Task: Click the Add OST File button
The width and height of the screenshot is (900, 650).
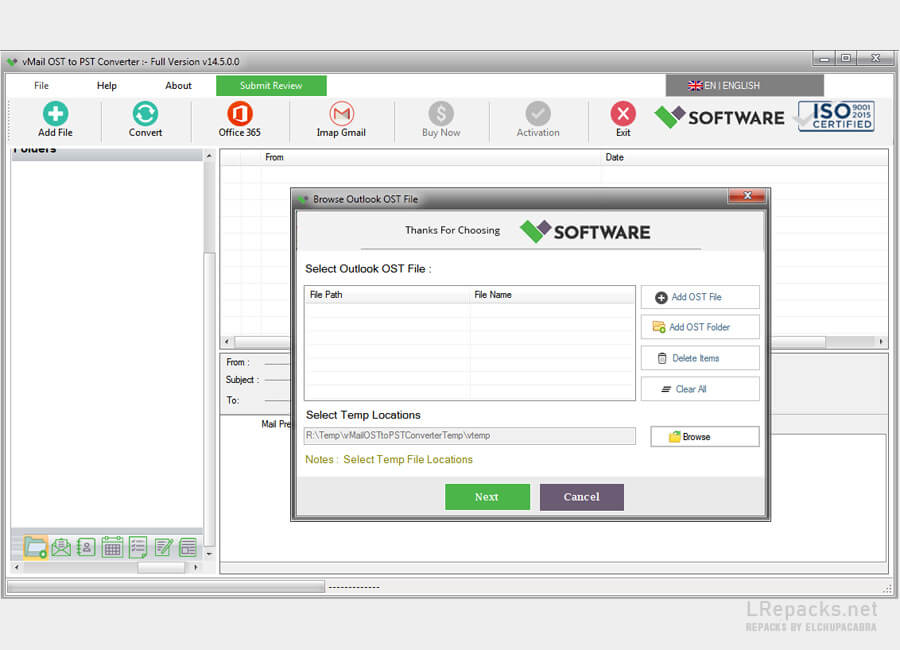Action: (x=700, y=297)
